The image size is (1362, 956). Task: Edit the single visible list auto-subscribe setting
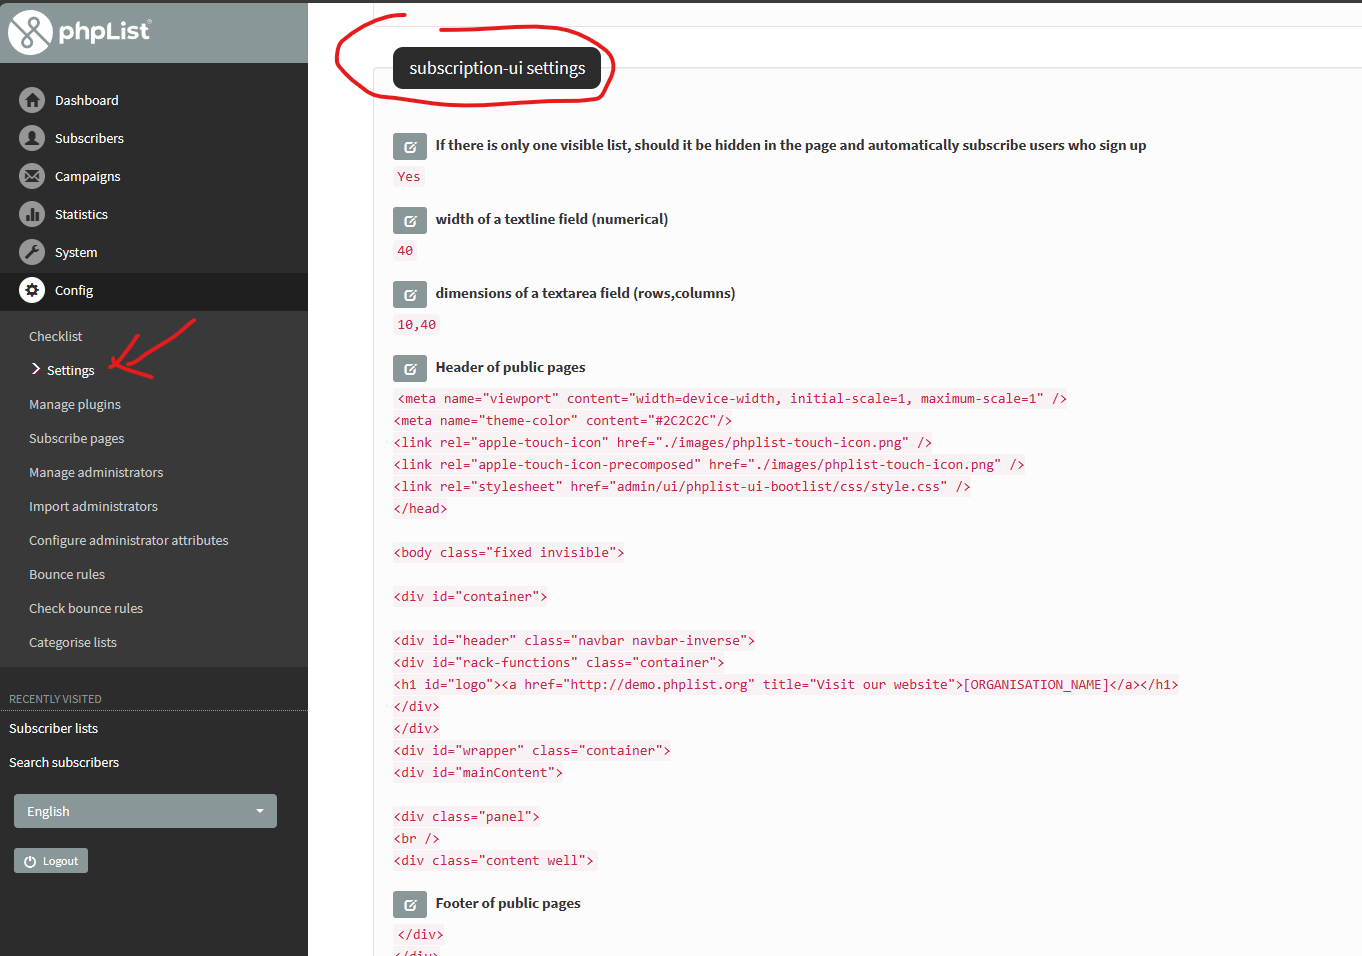pyautogui.click(x=410, y=146)
